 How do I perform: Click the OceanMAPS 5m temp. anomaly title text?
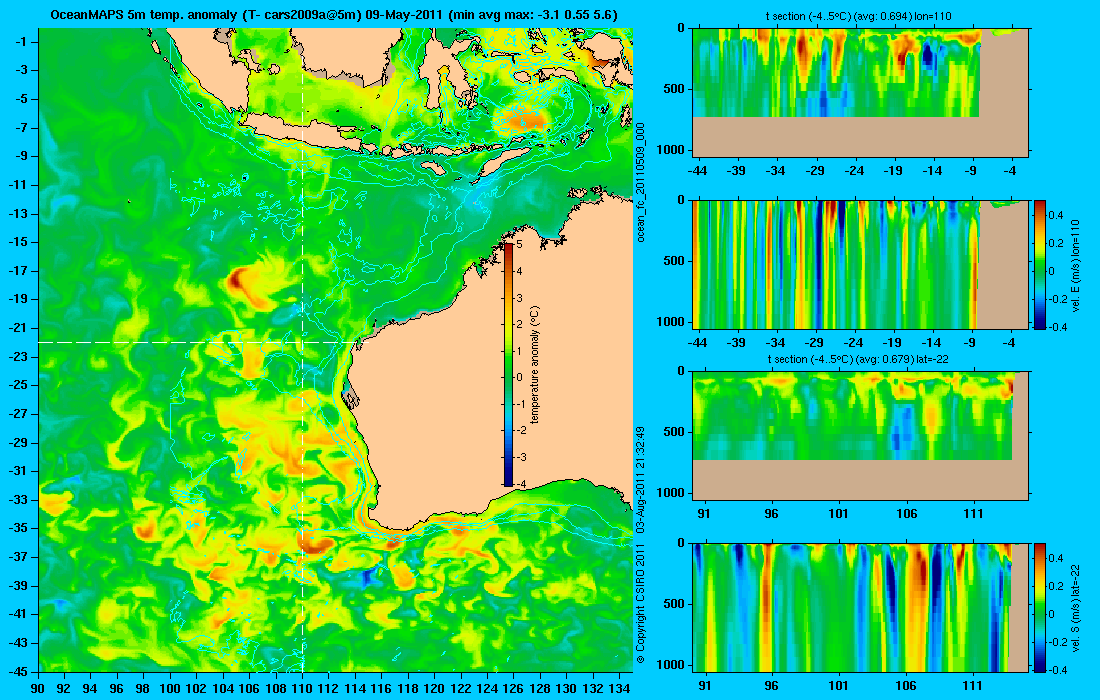335,15
